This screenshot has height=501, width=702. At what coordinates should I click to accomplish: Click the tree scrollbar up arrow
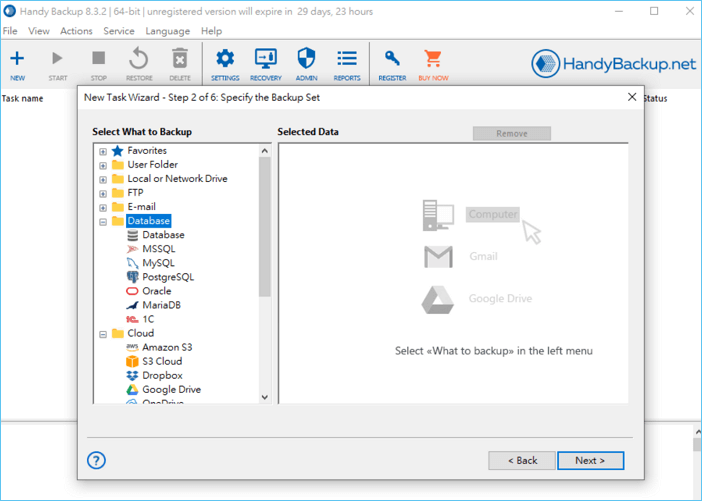[265, 151]
